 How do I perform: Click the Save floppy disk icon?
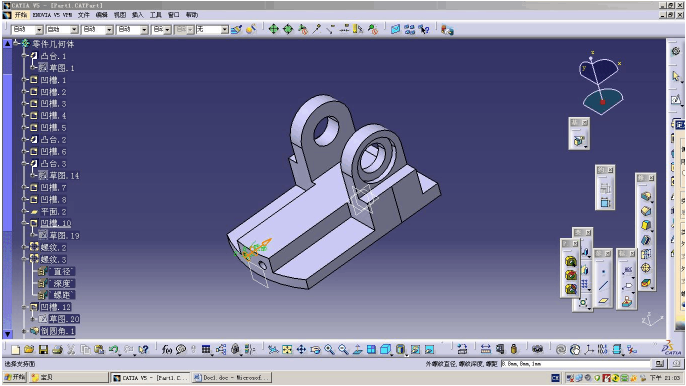43,349
